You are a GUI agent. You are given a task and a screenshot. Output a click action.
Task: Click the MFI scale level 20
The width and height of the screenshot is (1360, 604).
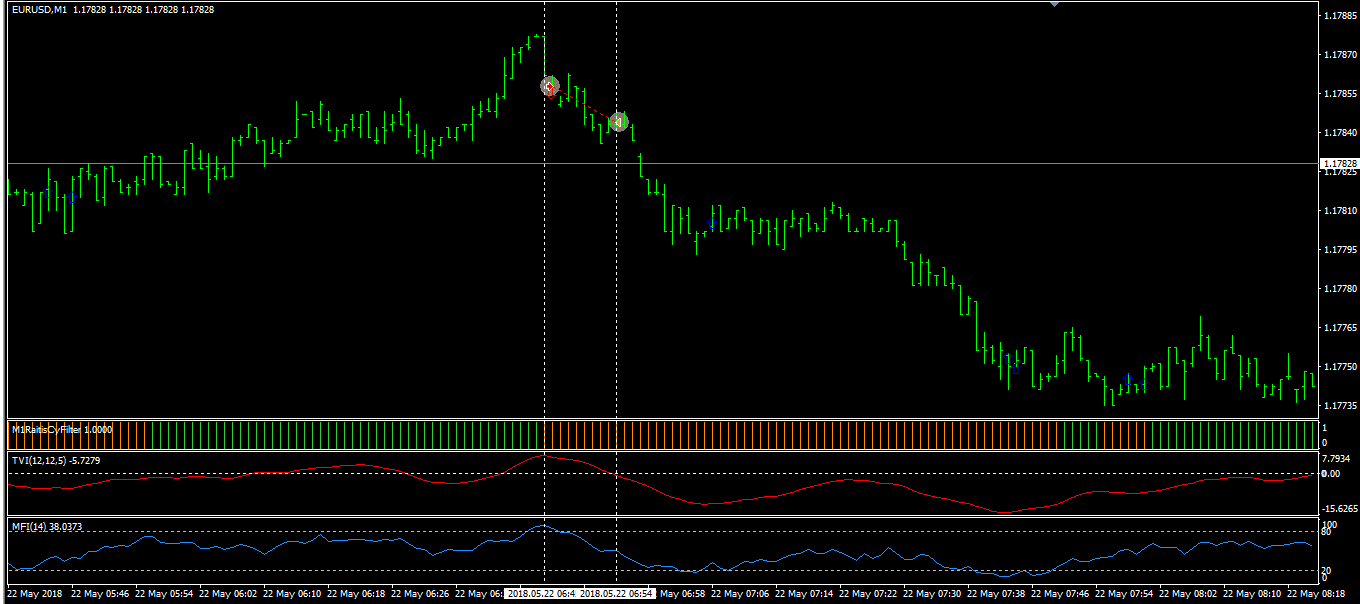point(1327,570)
